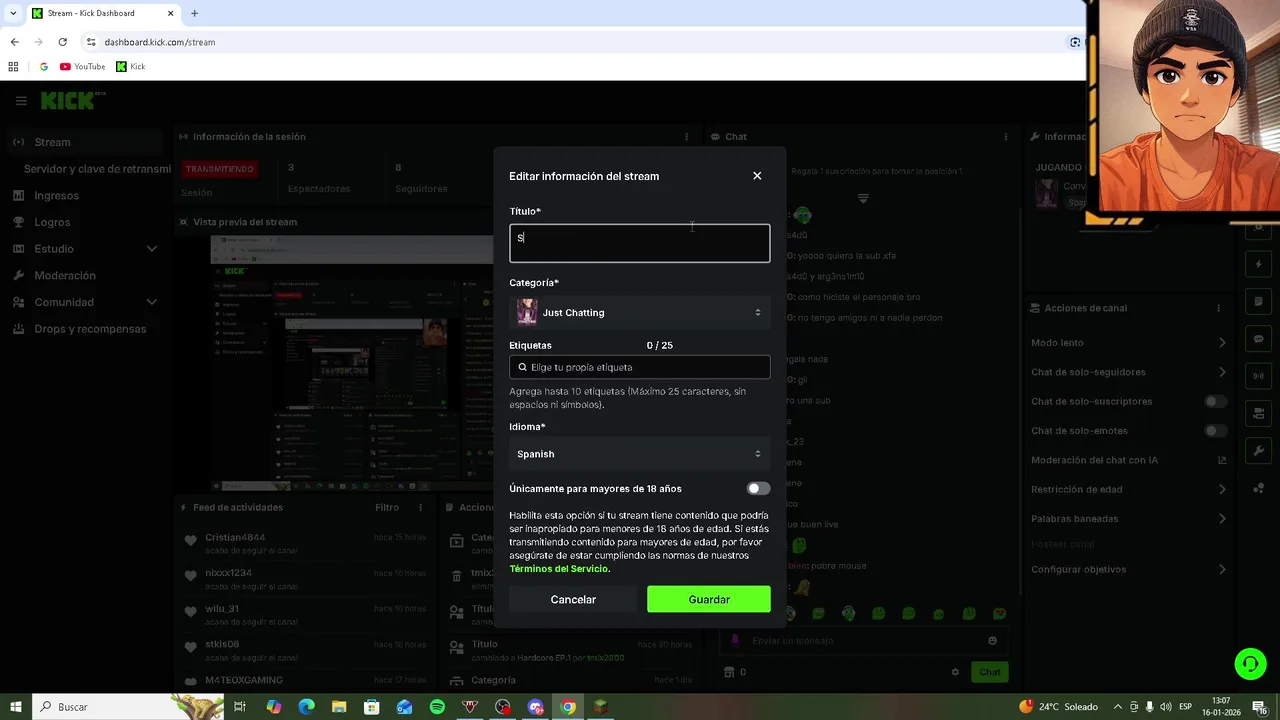Open File Explorer from the taskbar
The height and width of the screenshot is (720, 1280).
(339, 707)
